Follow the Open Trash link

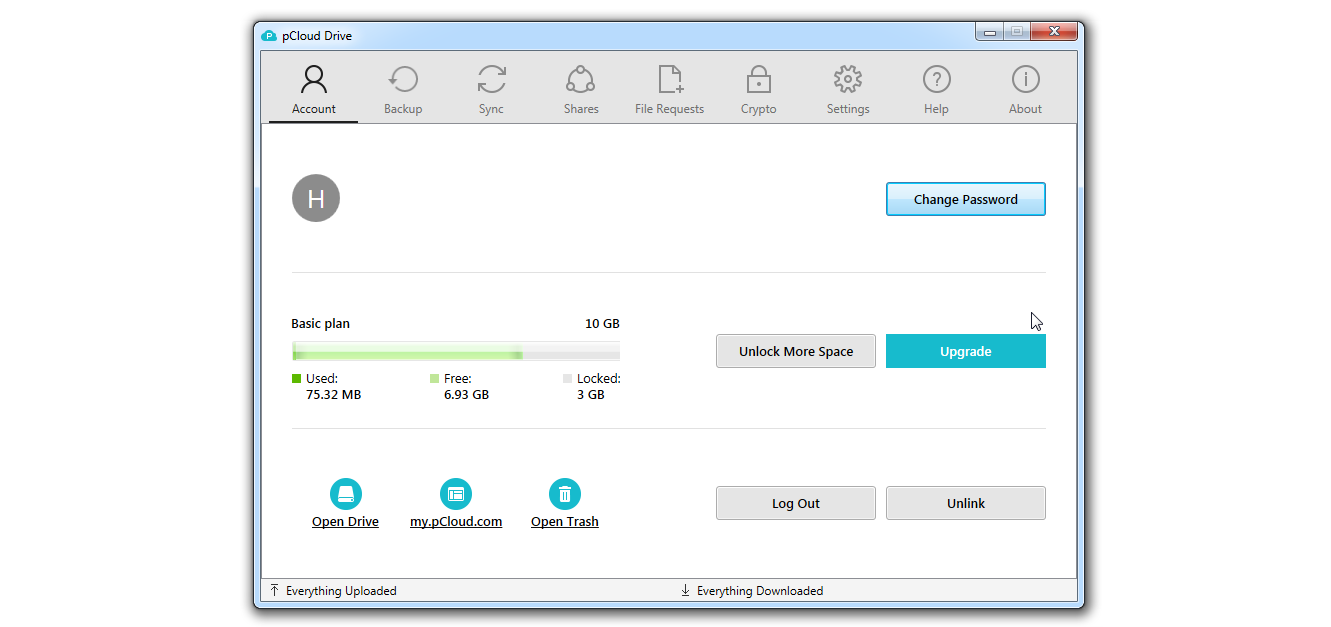click(x=565, y=522)
